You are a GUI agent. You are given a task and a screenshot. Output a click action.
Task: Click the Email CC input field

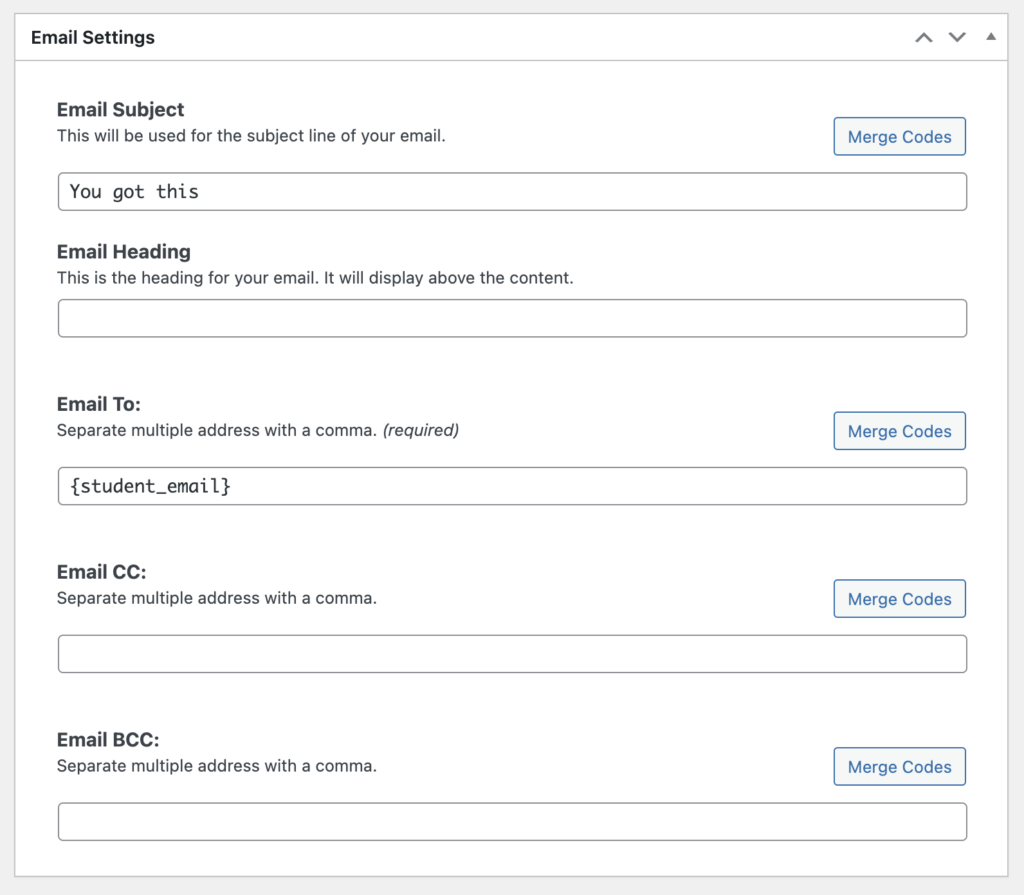(x=512, y=655)
